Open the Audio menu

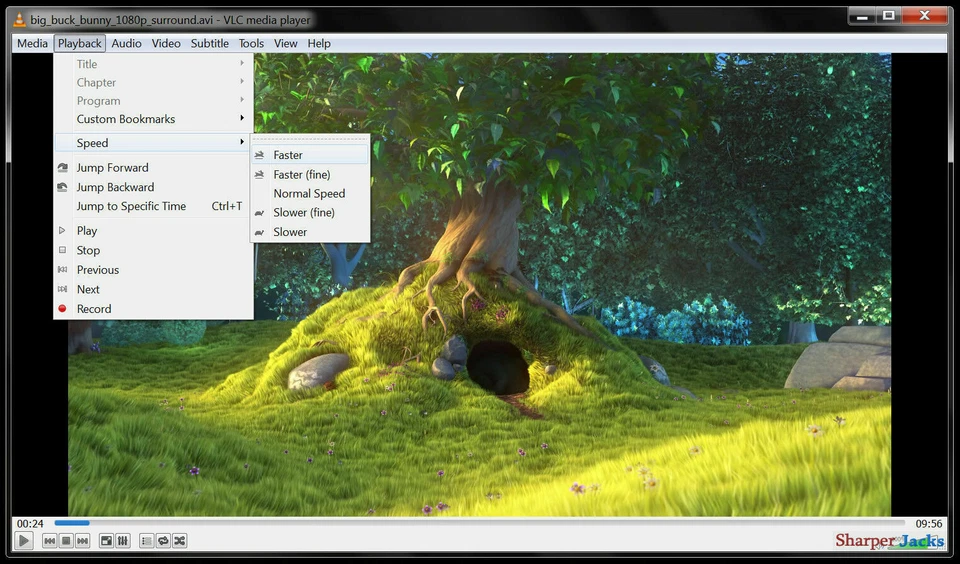click(127, 43)
